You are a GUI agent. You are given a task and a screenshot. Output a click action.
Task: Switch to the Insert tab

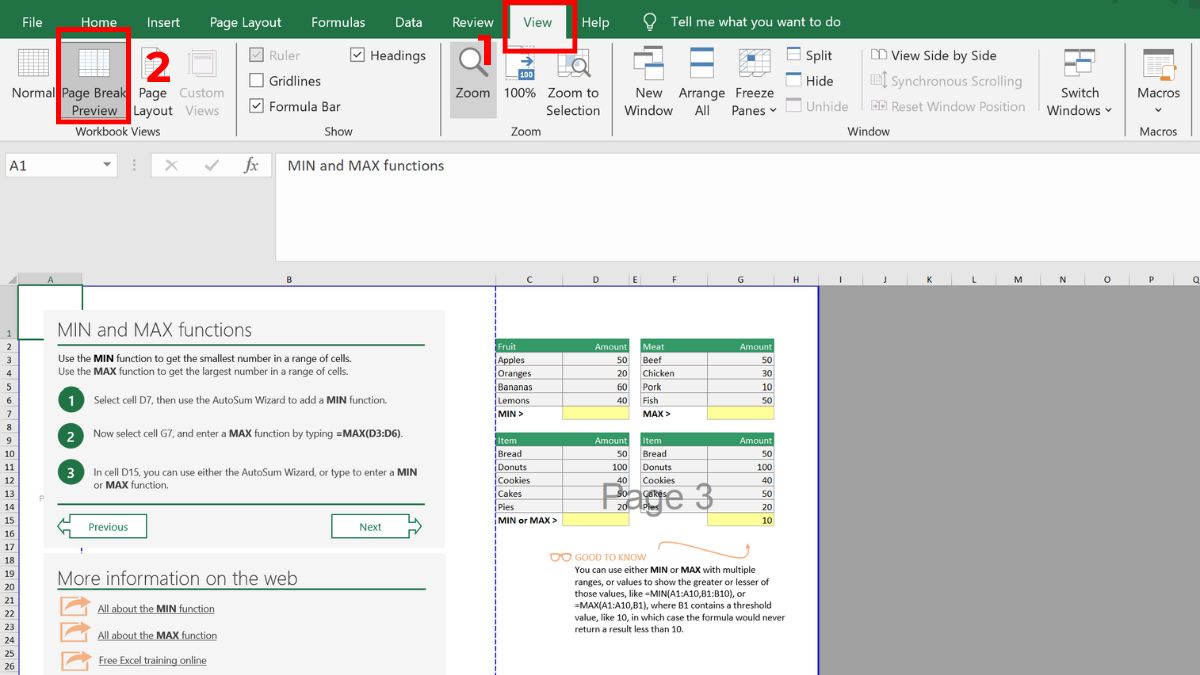tap(163, 22)
